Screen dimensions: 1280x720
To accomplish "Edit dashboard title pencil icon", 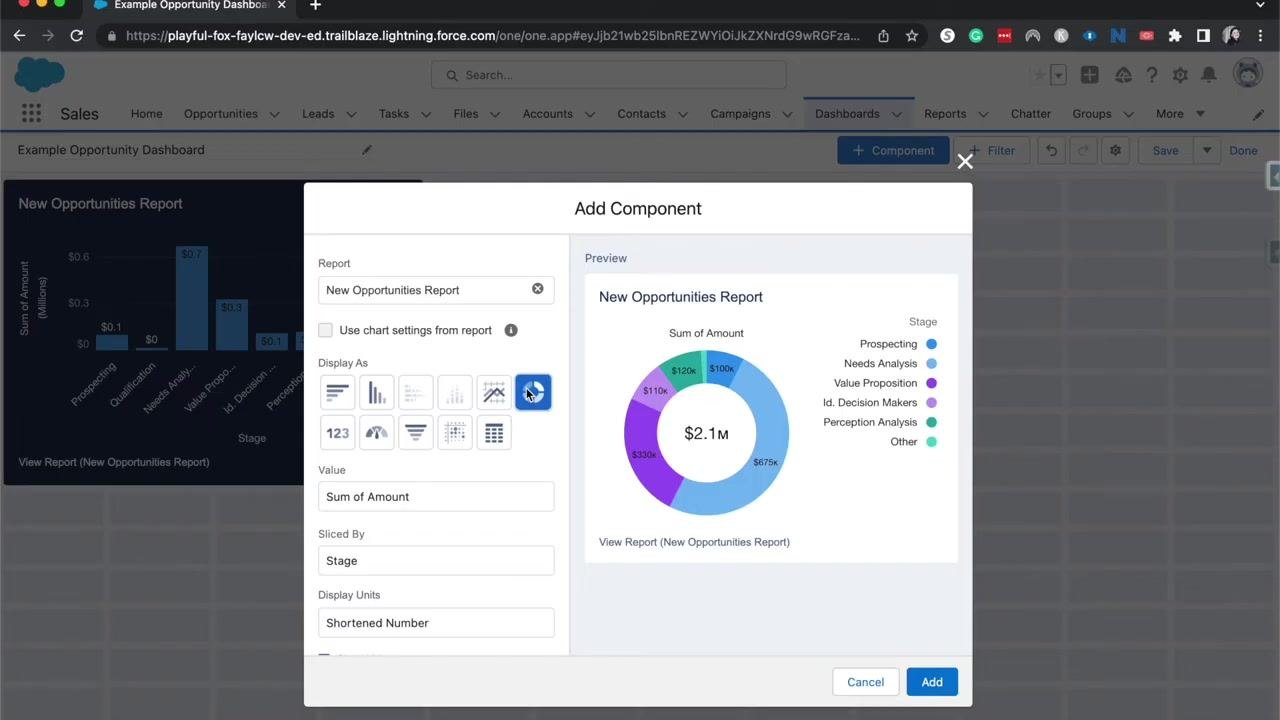I will [x=367, y=150].
